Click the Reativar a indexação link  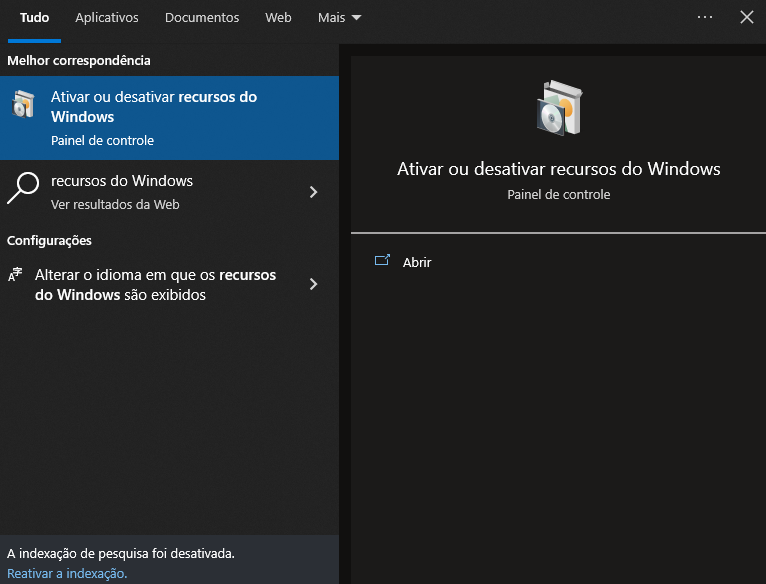tap(67, 573)
